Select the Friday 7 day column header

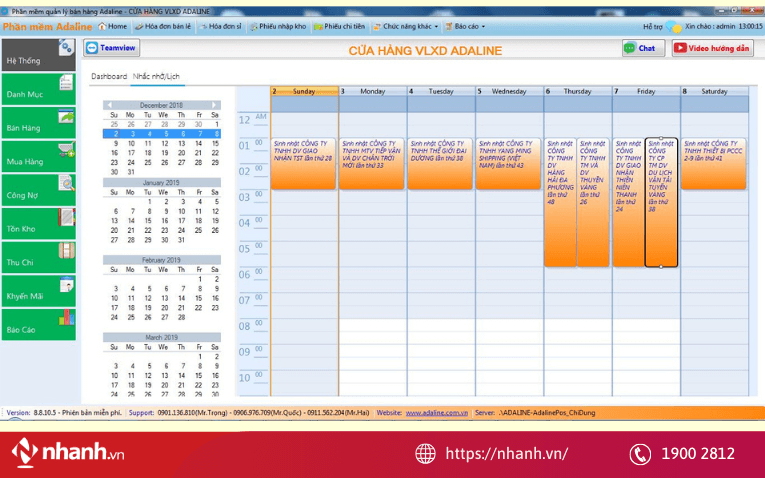[x=646, y=91]
